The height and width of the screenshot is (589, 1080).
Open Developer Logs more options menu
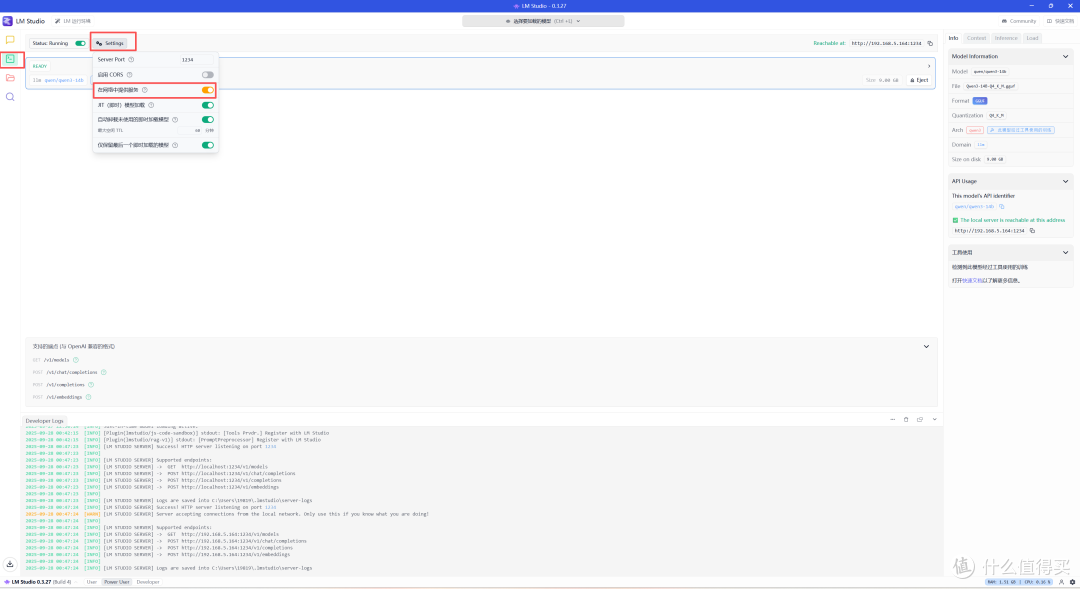893,420
